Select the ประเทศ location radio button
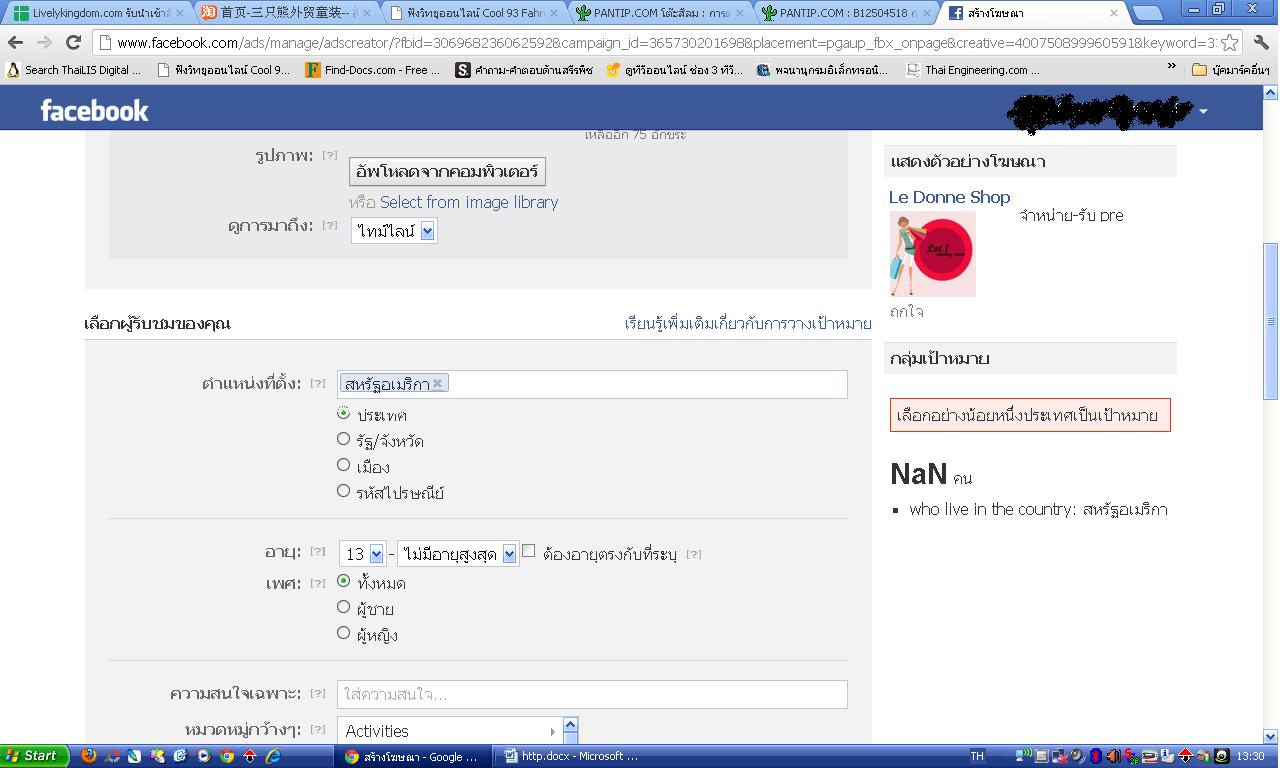Viewport: 1280px width, 768px height. 343,413
